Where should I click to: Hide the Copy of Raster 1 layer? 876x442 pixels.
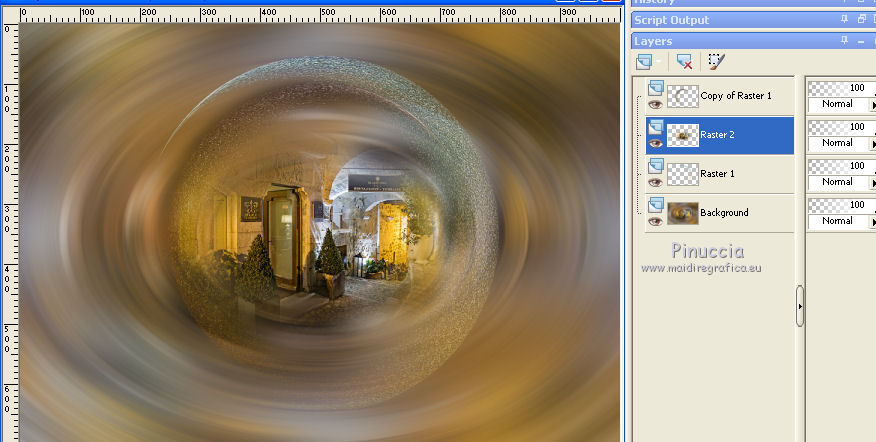(x=655, y=104)
